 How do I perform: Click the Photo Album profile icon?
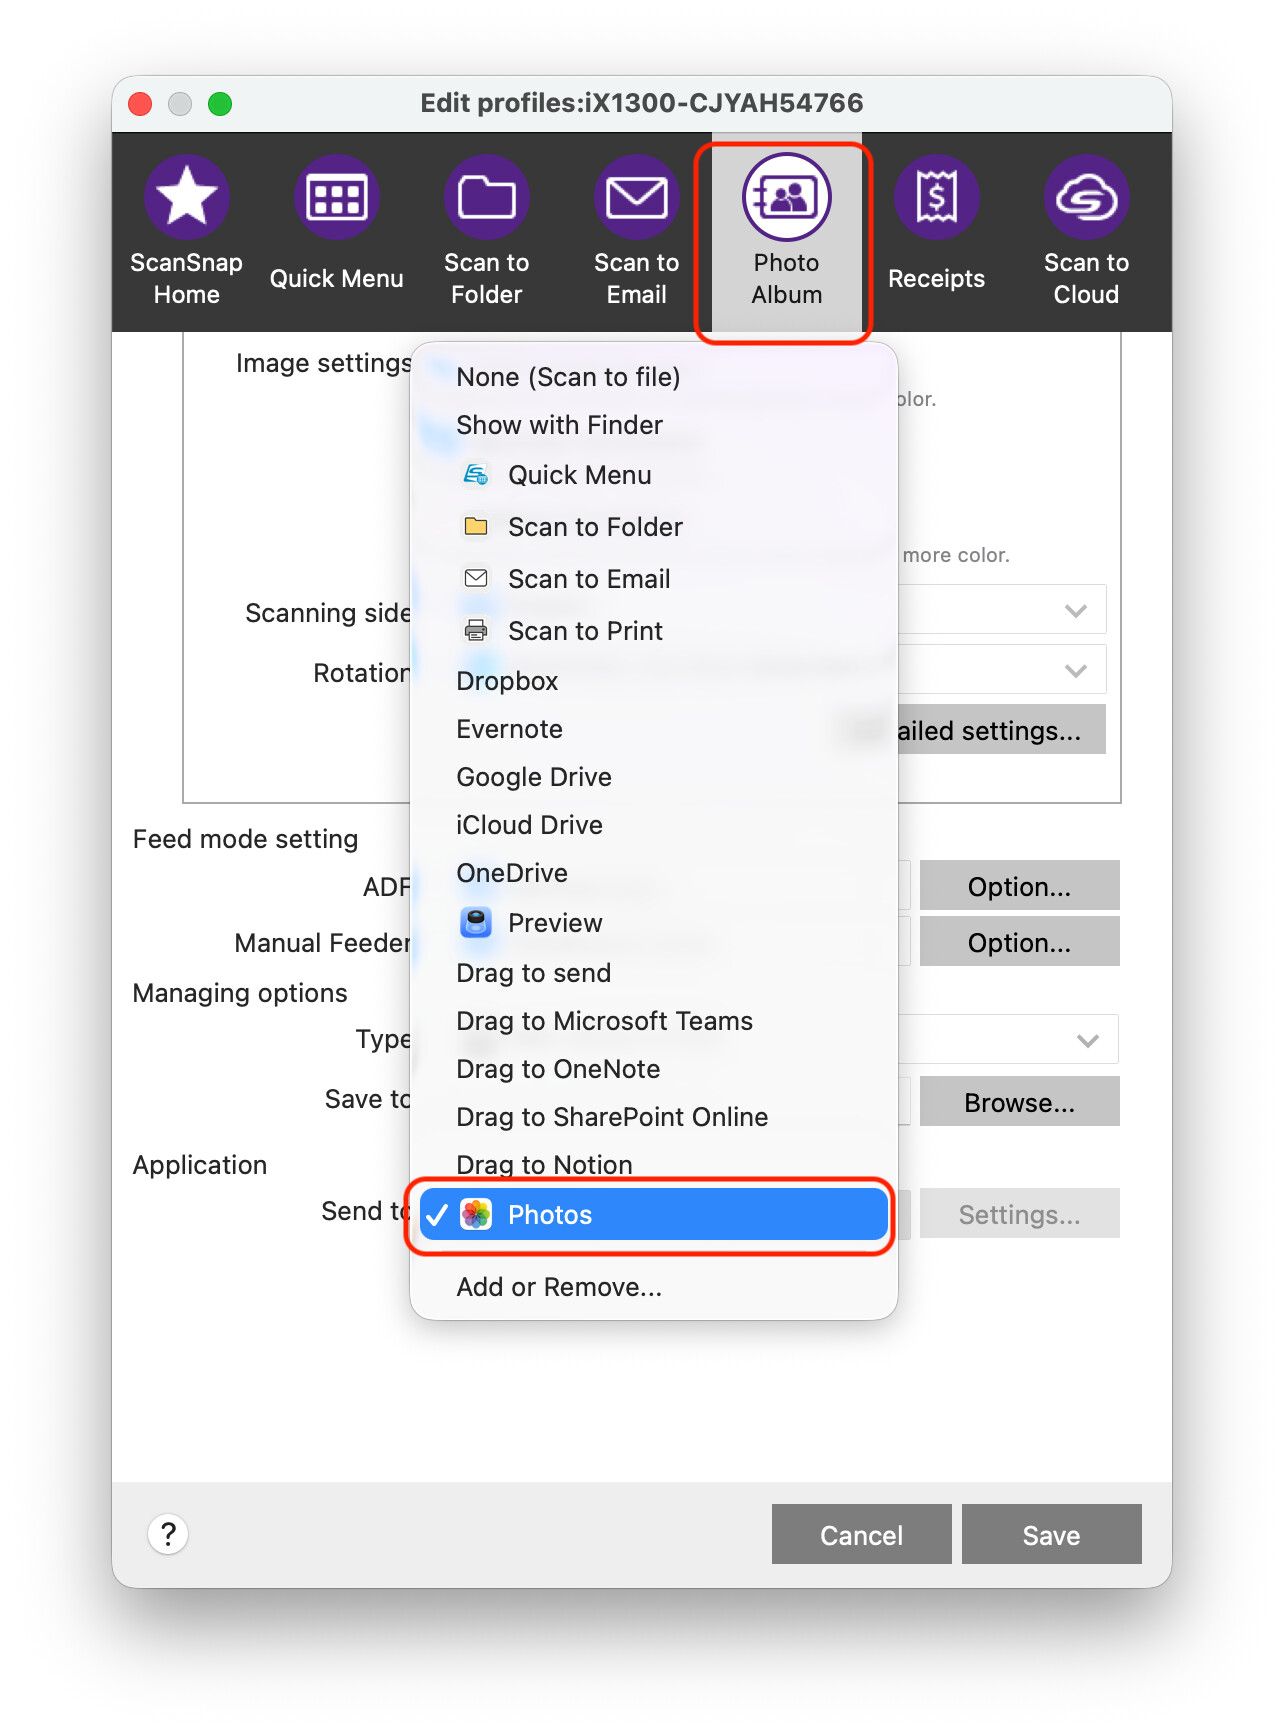(x=787, y=198)
